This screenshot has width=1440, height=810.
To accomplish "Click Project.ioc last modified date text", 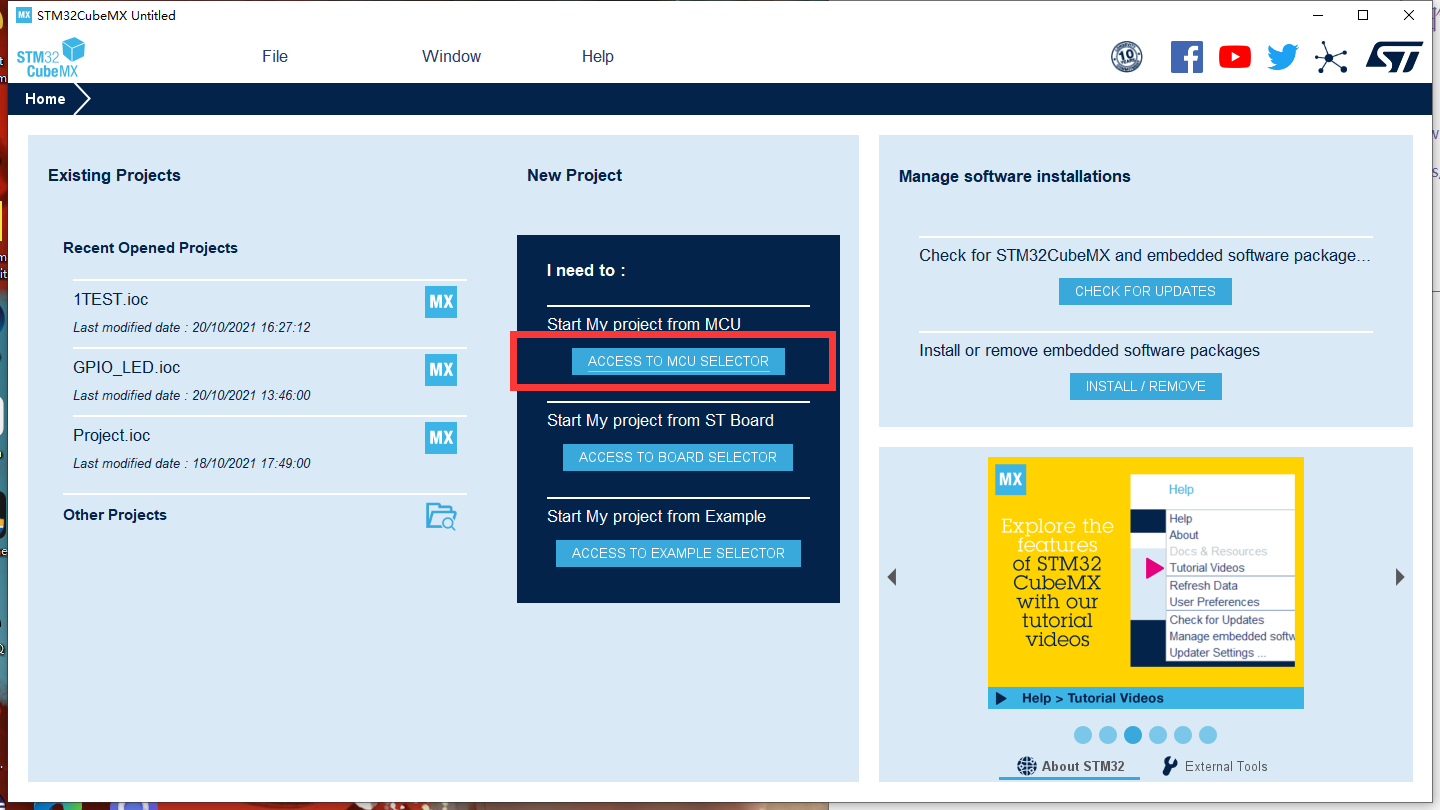I will [192, 464].
